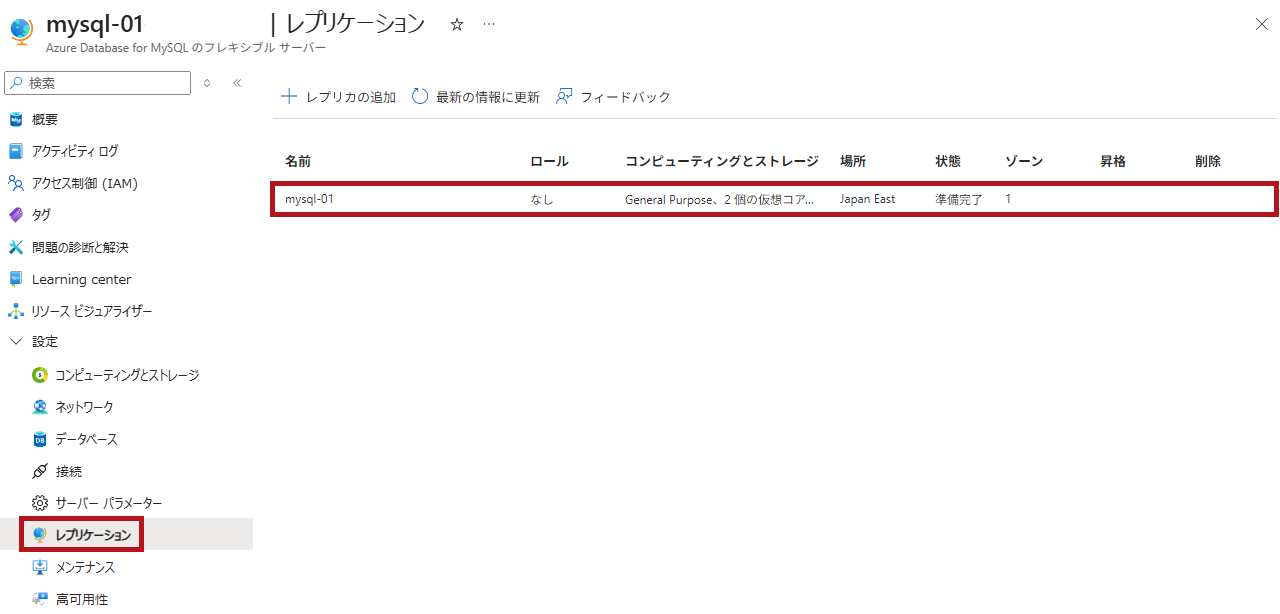Click the star icon to favorite page

click(457, 24)
